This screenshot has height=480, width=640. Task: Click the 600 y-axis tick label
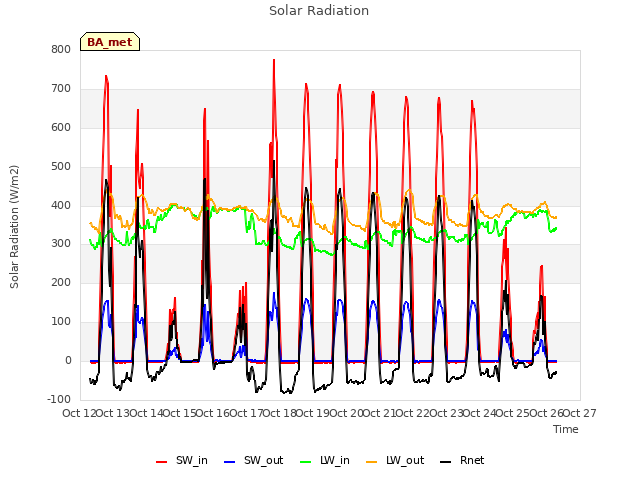tap(61, 127)
